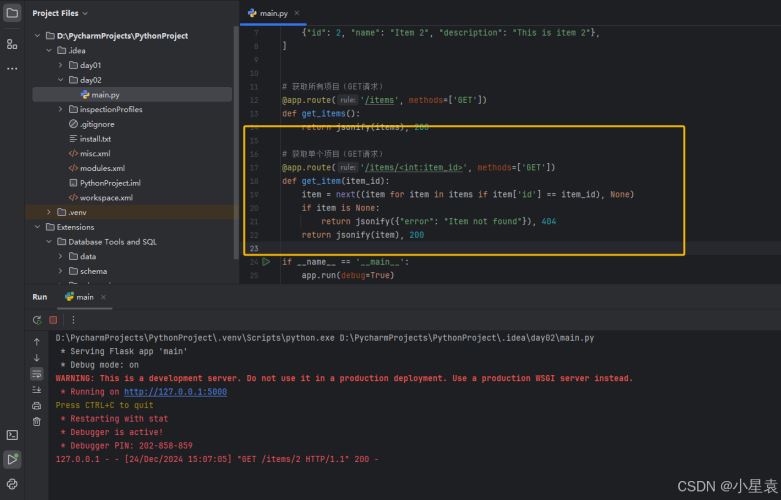
Task: Collapse the day02 folder
Action: [x=60, y=80]
